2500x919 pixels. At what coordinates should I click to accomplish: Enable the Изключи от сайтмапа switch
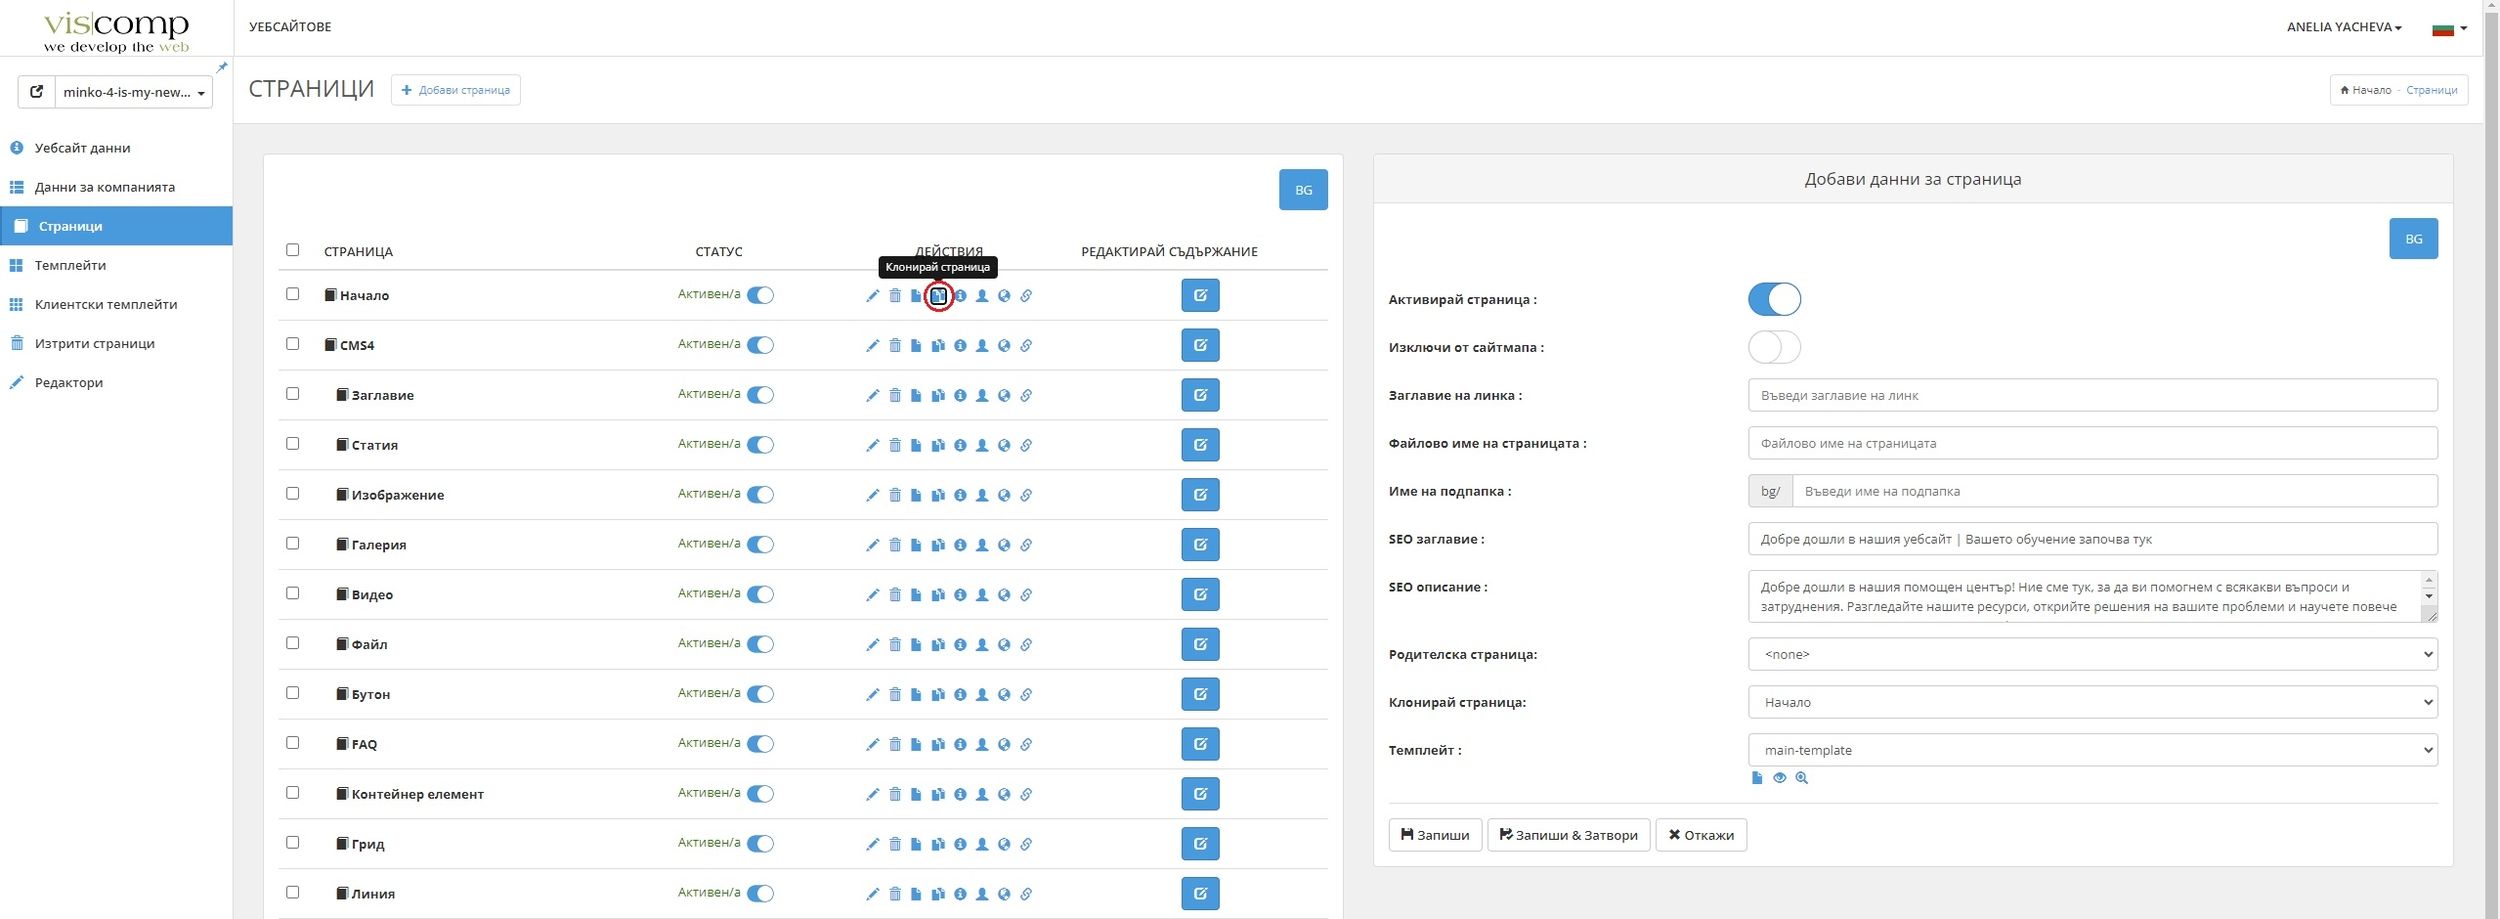(1773, 347)
